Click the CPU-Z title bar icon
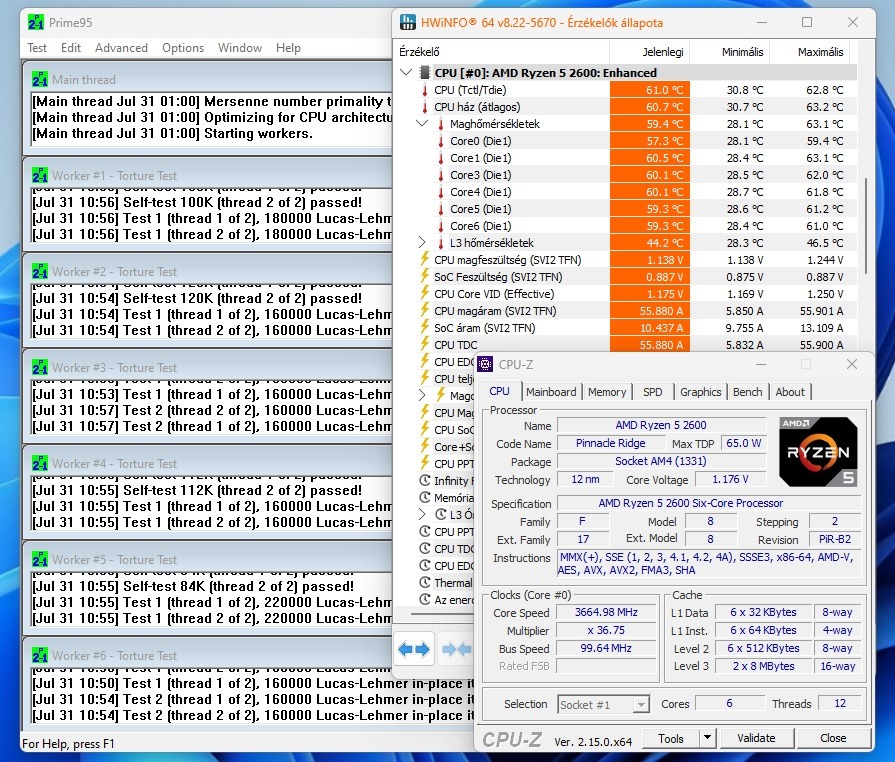The height and width of the screenshot is (762, 895). pyautogui.click(x=485, y=364)
